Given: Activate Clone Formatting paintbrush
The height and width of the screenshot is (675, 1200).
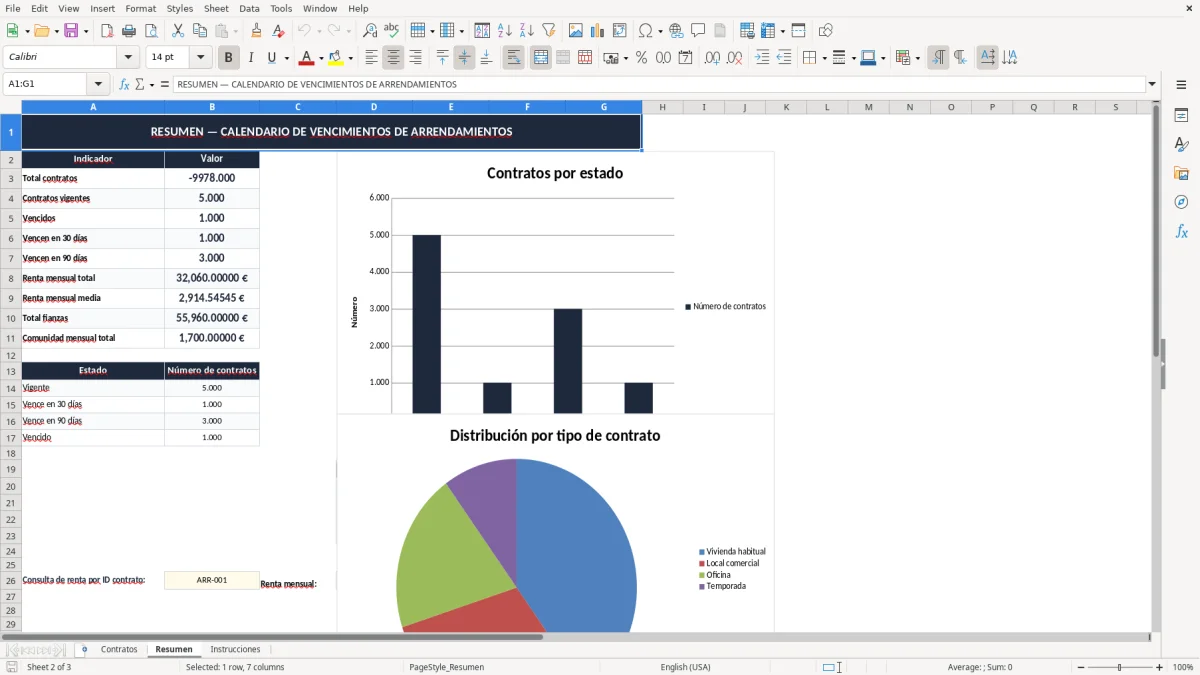Looking at the screenshot, I should pos(256,31).
